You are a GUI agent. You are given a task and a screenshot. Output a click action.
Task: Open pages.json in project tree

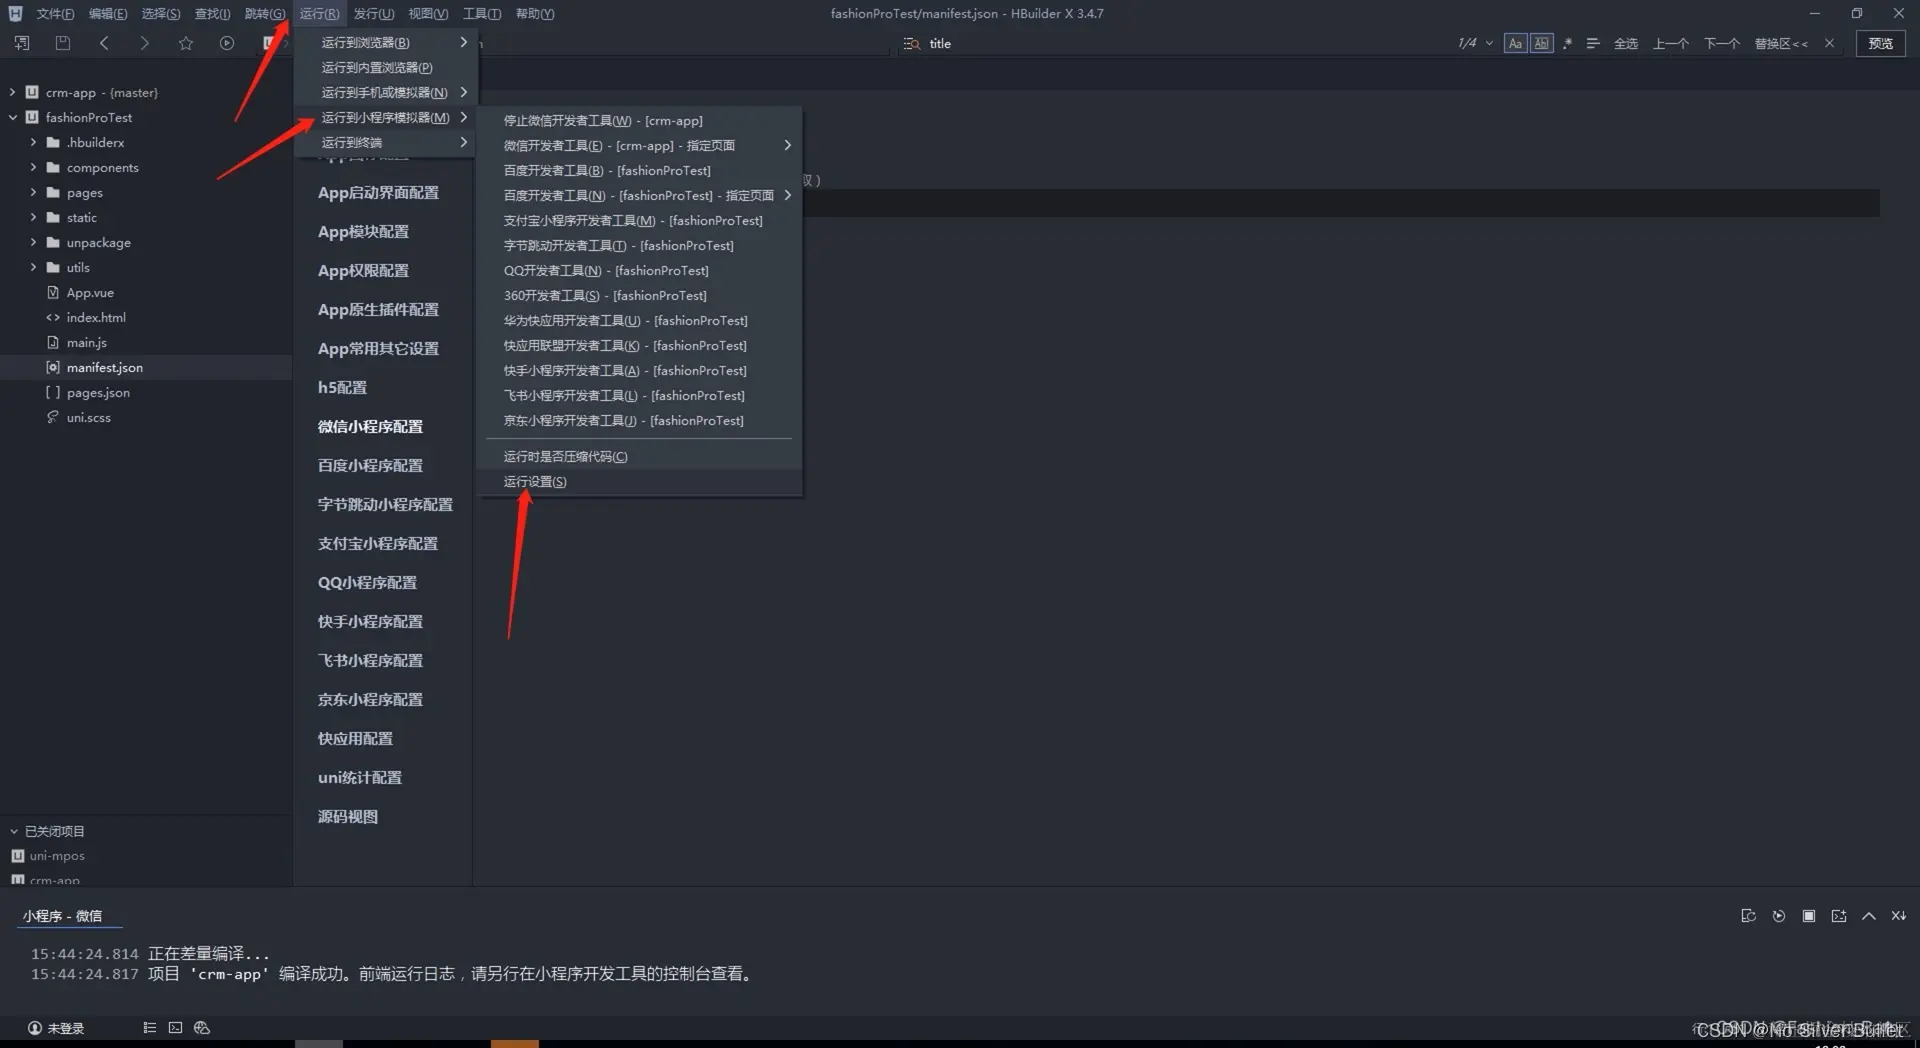coord(98,392)
